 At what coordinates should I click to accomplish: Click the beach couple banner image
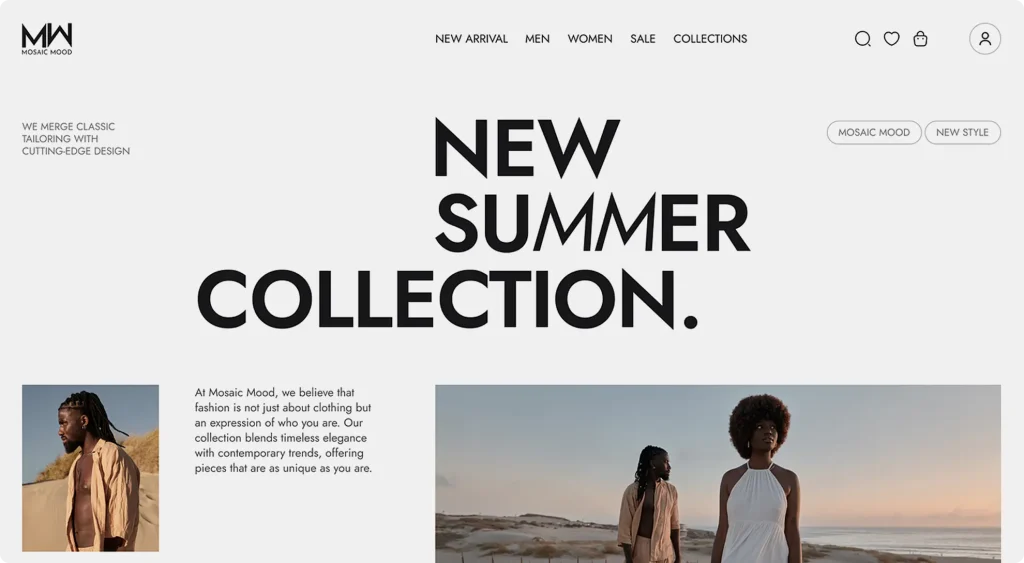pyautogui.click(x=718, y=474)
